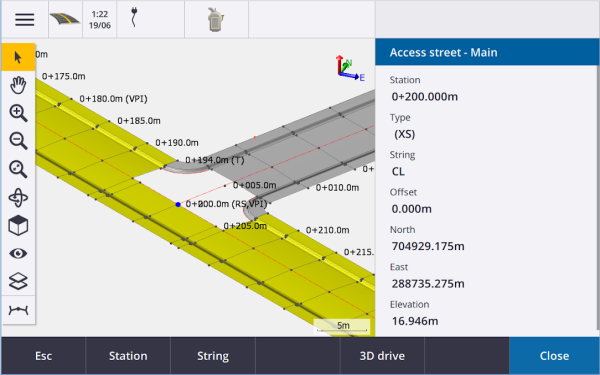Activate the orbit rotation tool
Image resolution: width=600 pixels, height=375 pixels.
pyautogui.click(x=18, y=197)
